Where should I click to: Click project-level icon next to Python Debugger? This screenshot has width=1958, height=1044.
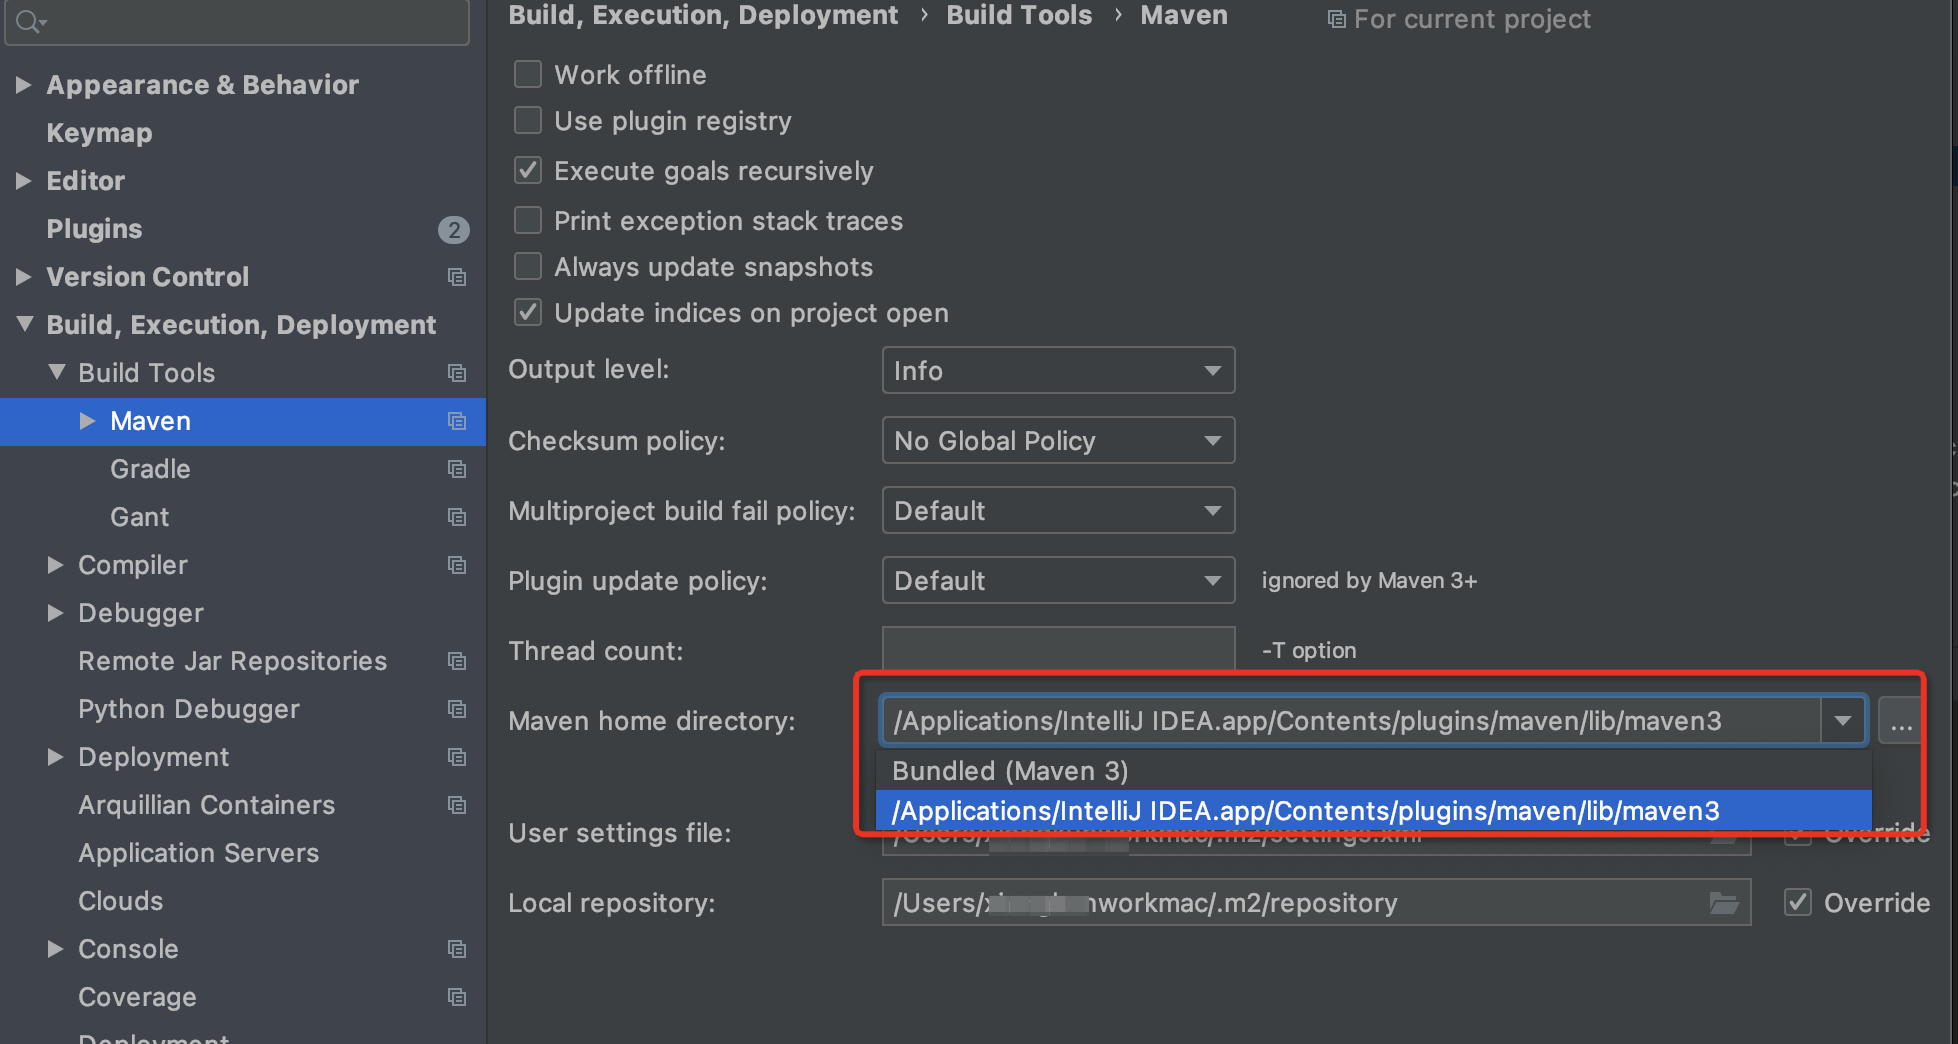point(457,709)
